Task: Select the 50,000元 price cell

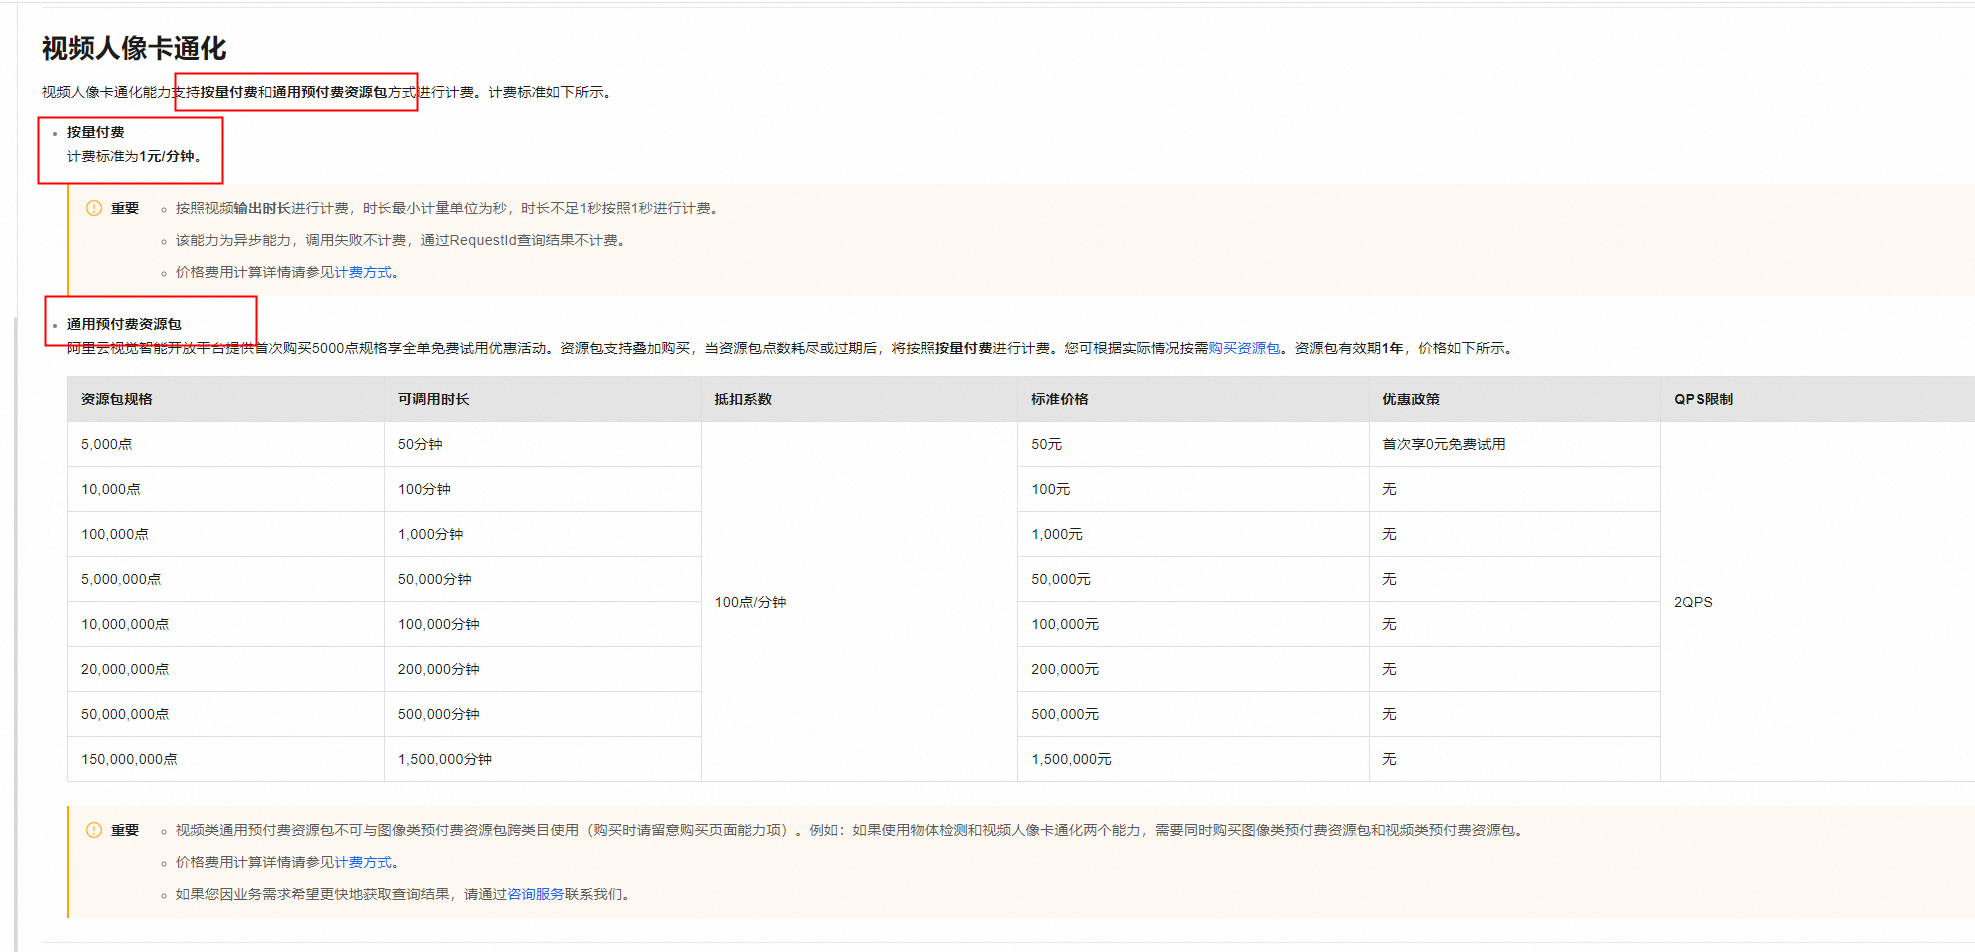Action: click(1193, 579)
